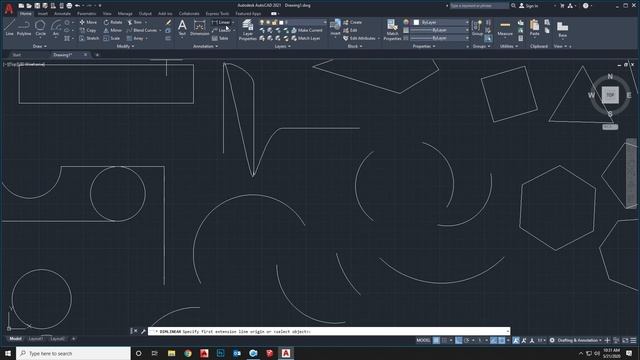Open the Insert ribbon tab

click(42, 13)
